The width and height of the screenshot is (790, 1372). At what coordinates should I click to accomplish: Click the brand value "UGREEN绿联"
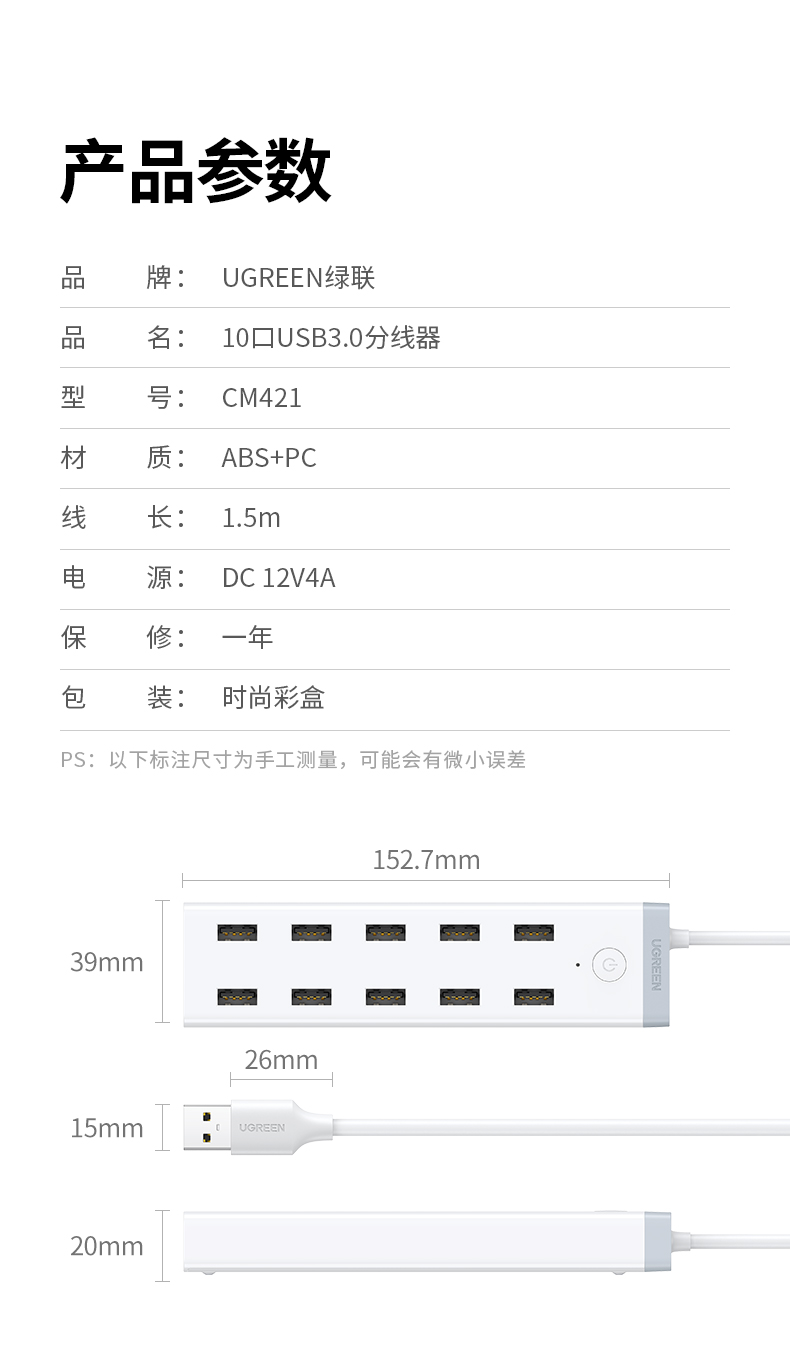[298, 278]
